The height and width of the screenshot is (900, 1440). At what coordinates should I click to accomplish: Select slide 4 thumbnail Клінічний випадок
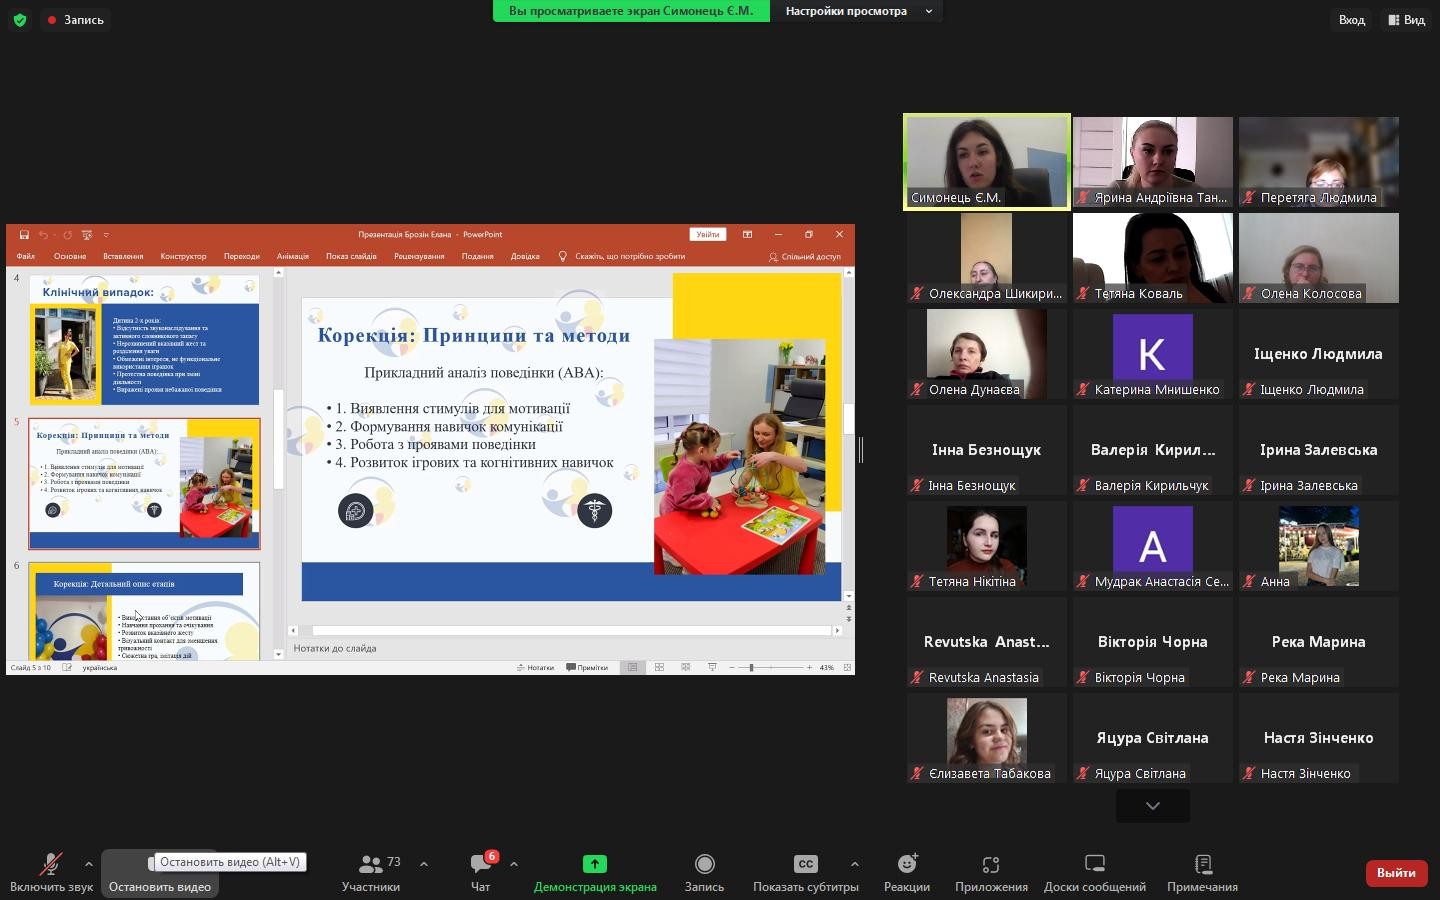144,340
